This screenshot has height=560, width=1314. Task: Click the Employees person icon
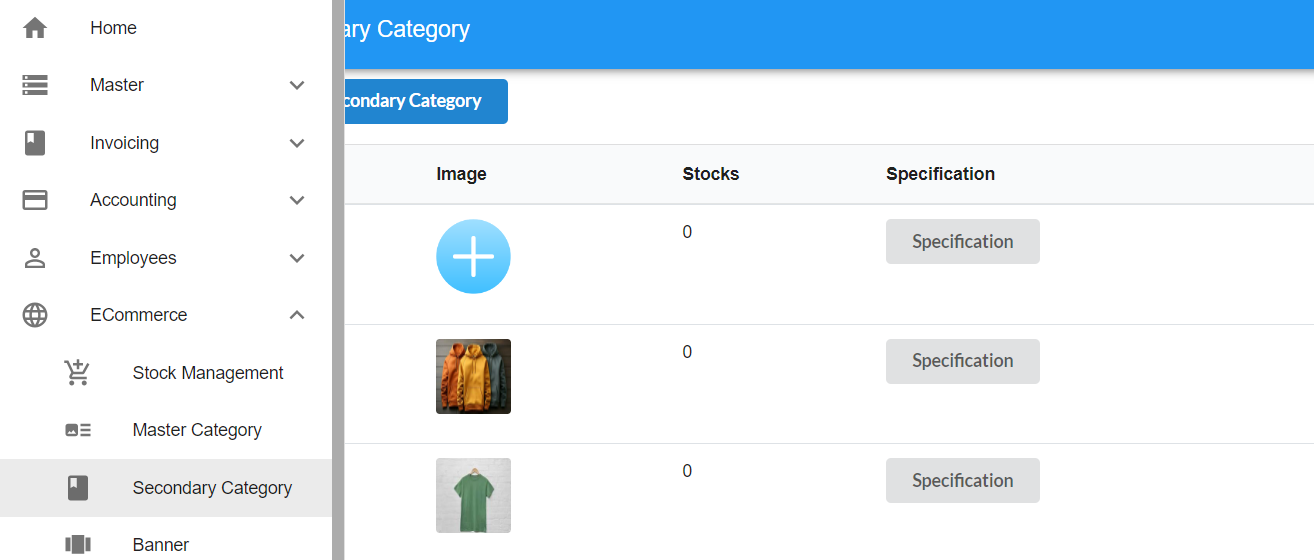click(x=35, y=258)
